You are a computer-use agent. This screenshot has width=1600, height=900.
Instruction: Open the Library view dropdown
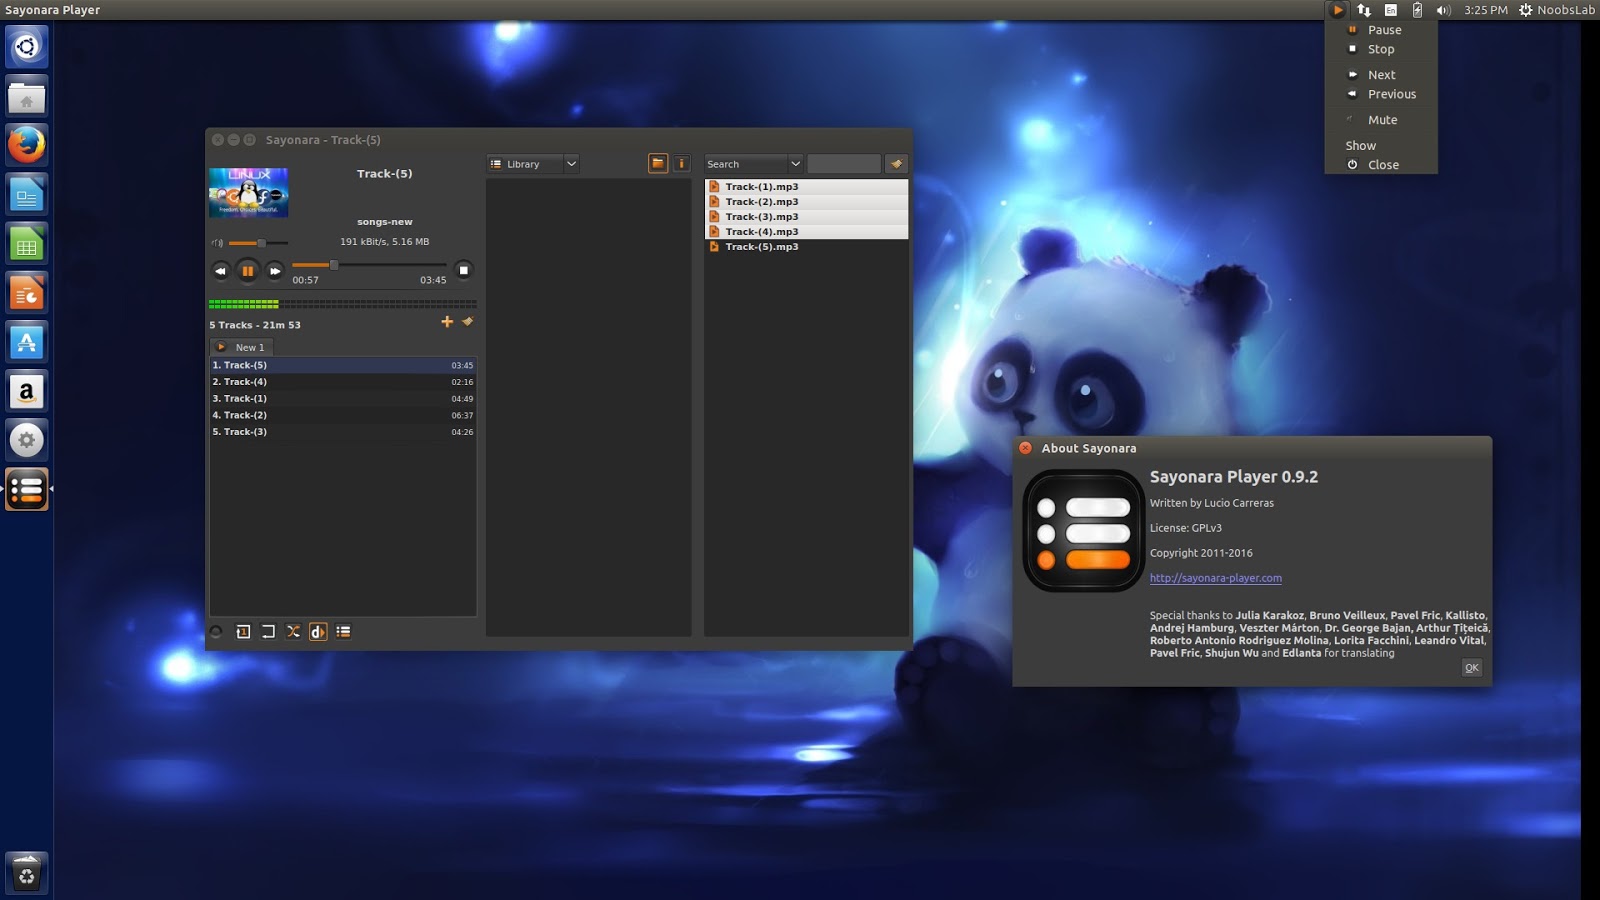click(x=533, y=164)
